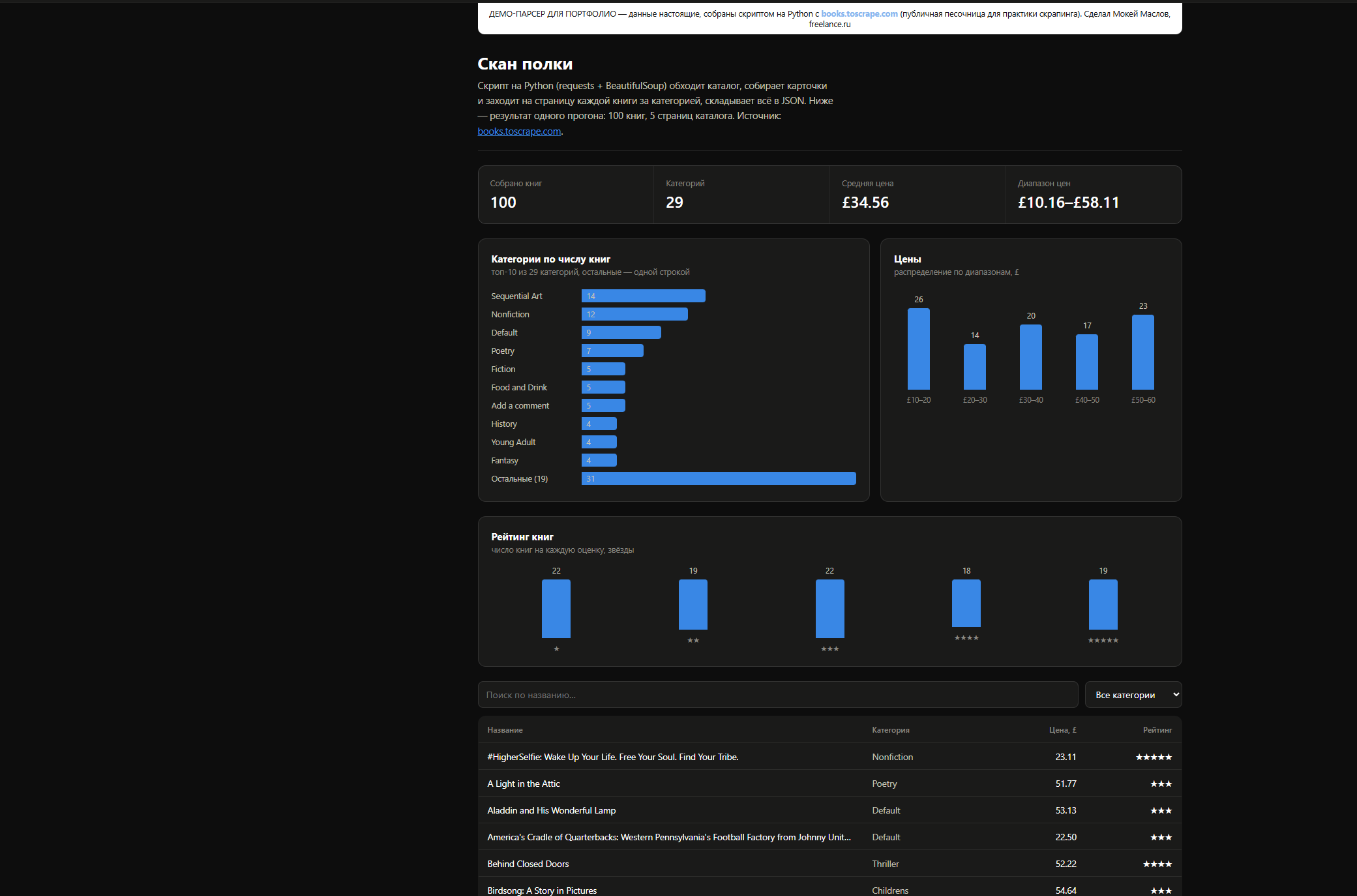Click five-star rating in #HigherSelfie row
Image resolution: width=1357 pixels, height=896 pixels.
tap(1153, 757)
